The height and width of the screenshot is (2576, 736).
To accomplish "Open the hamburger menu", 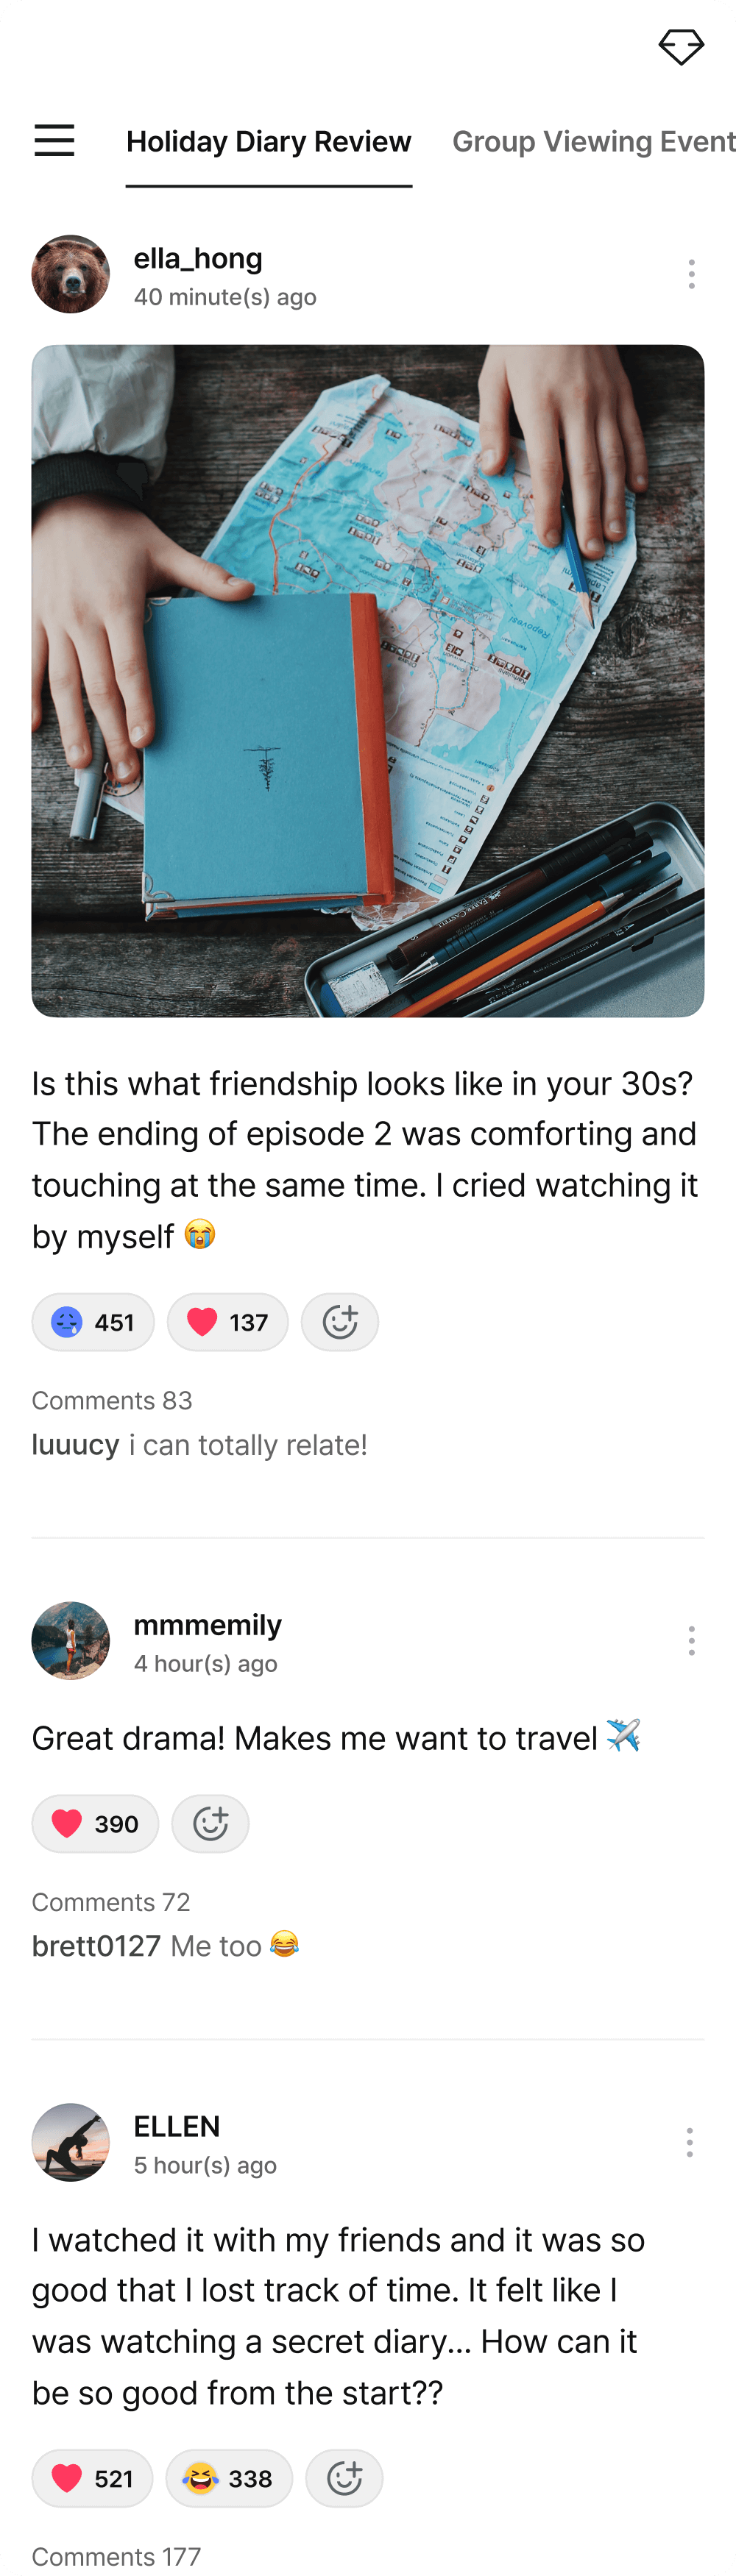I will pyautogui.click(x=54, y=140).
